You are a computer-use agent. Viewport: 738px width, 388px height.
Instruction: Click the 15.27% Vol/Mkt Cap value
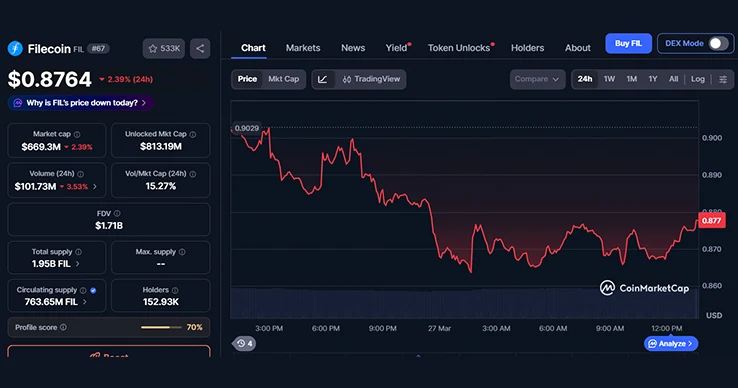pyautogui.click(x=160, y=186)
